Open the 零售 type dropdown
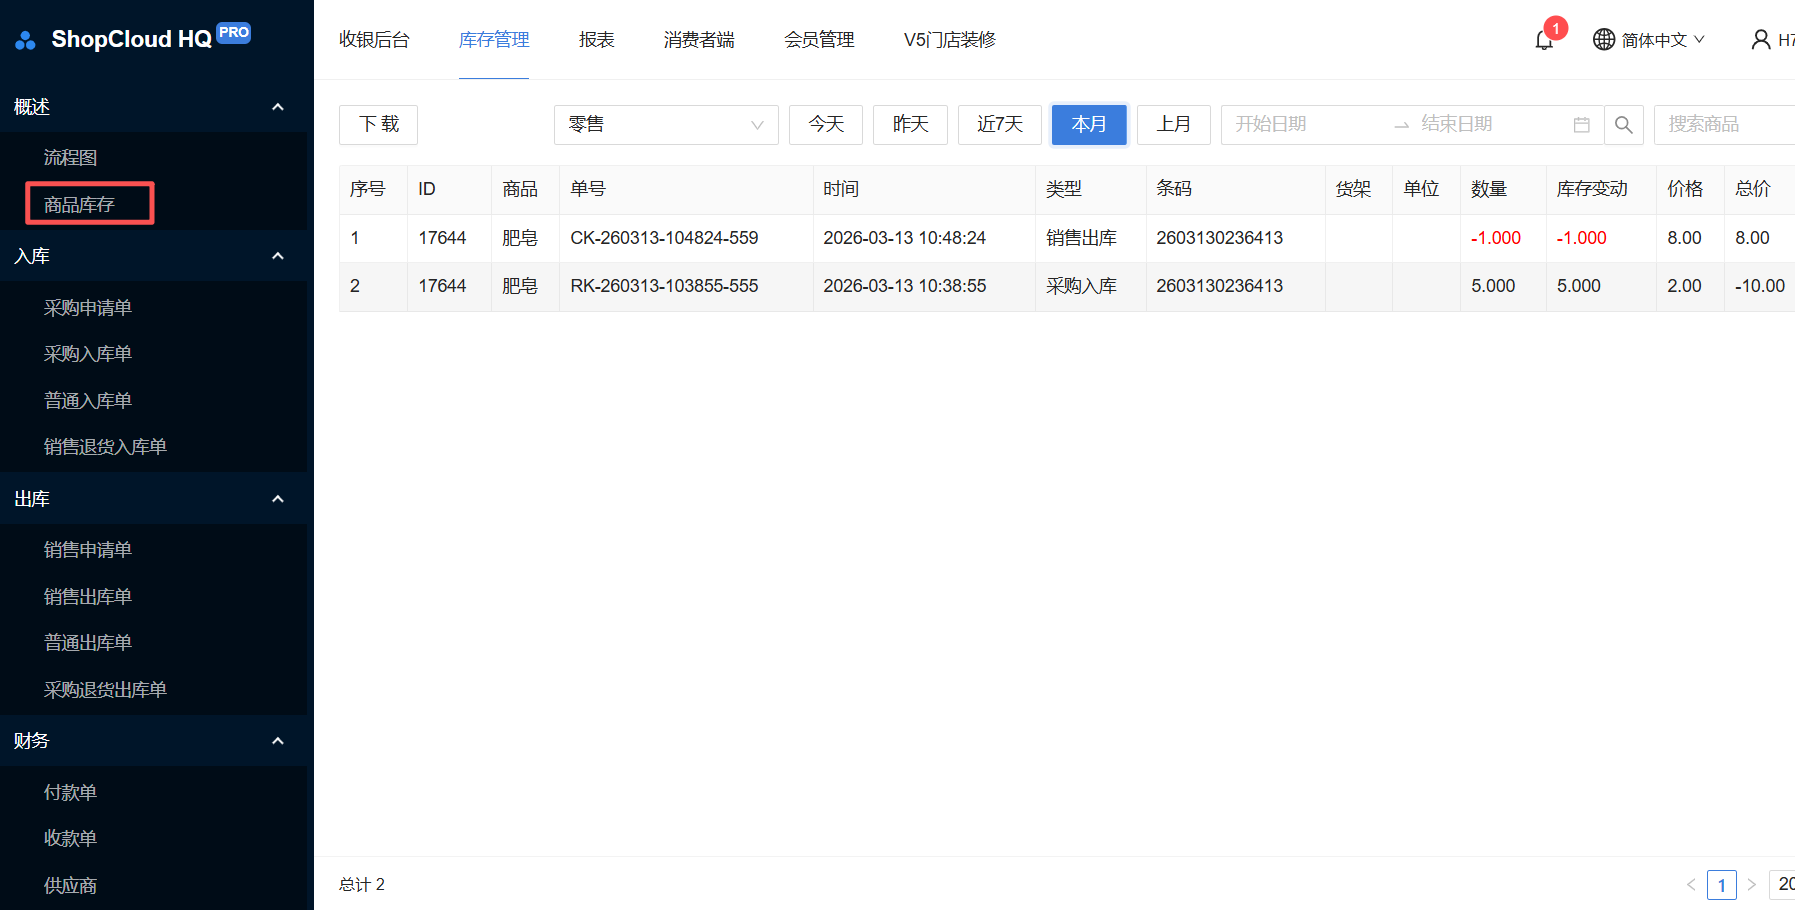This screenshot has height=910, width=1795. coord(665,125)
